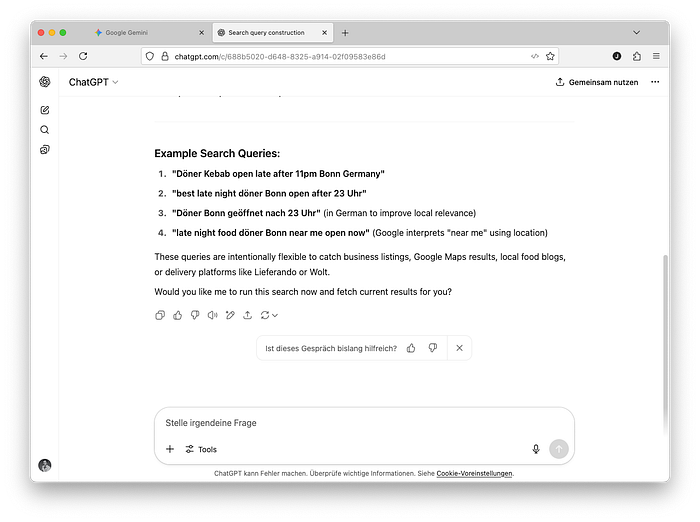
Task: Click query 'best late night döner Bonn'
Action: (269, 193)
